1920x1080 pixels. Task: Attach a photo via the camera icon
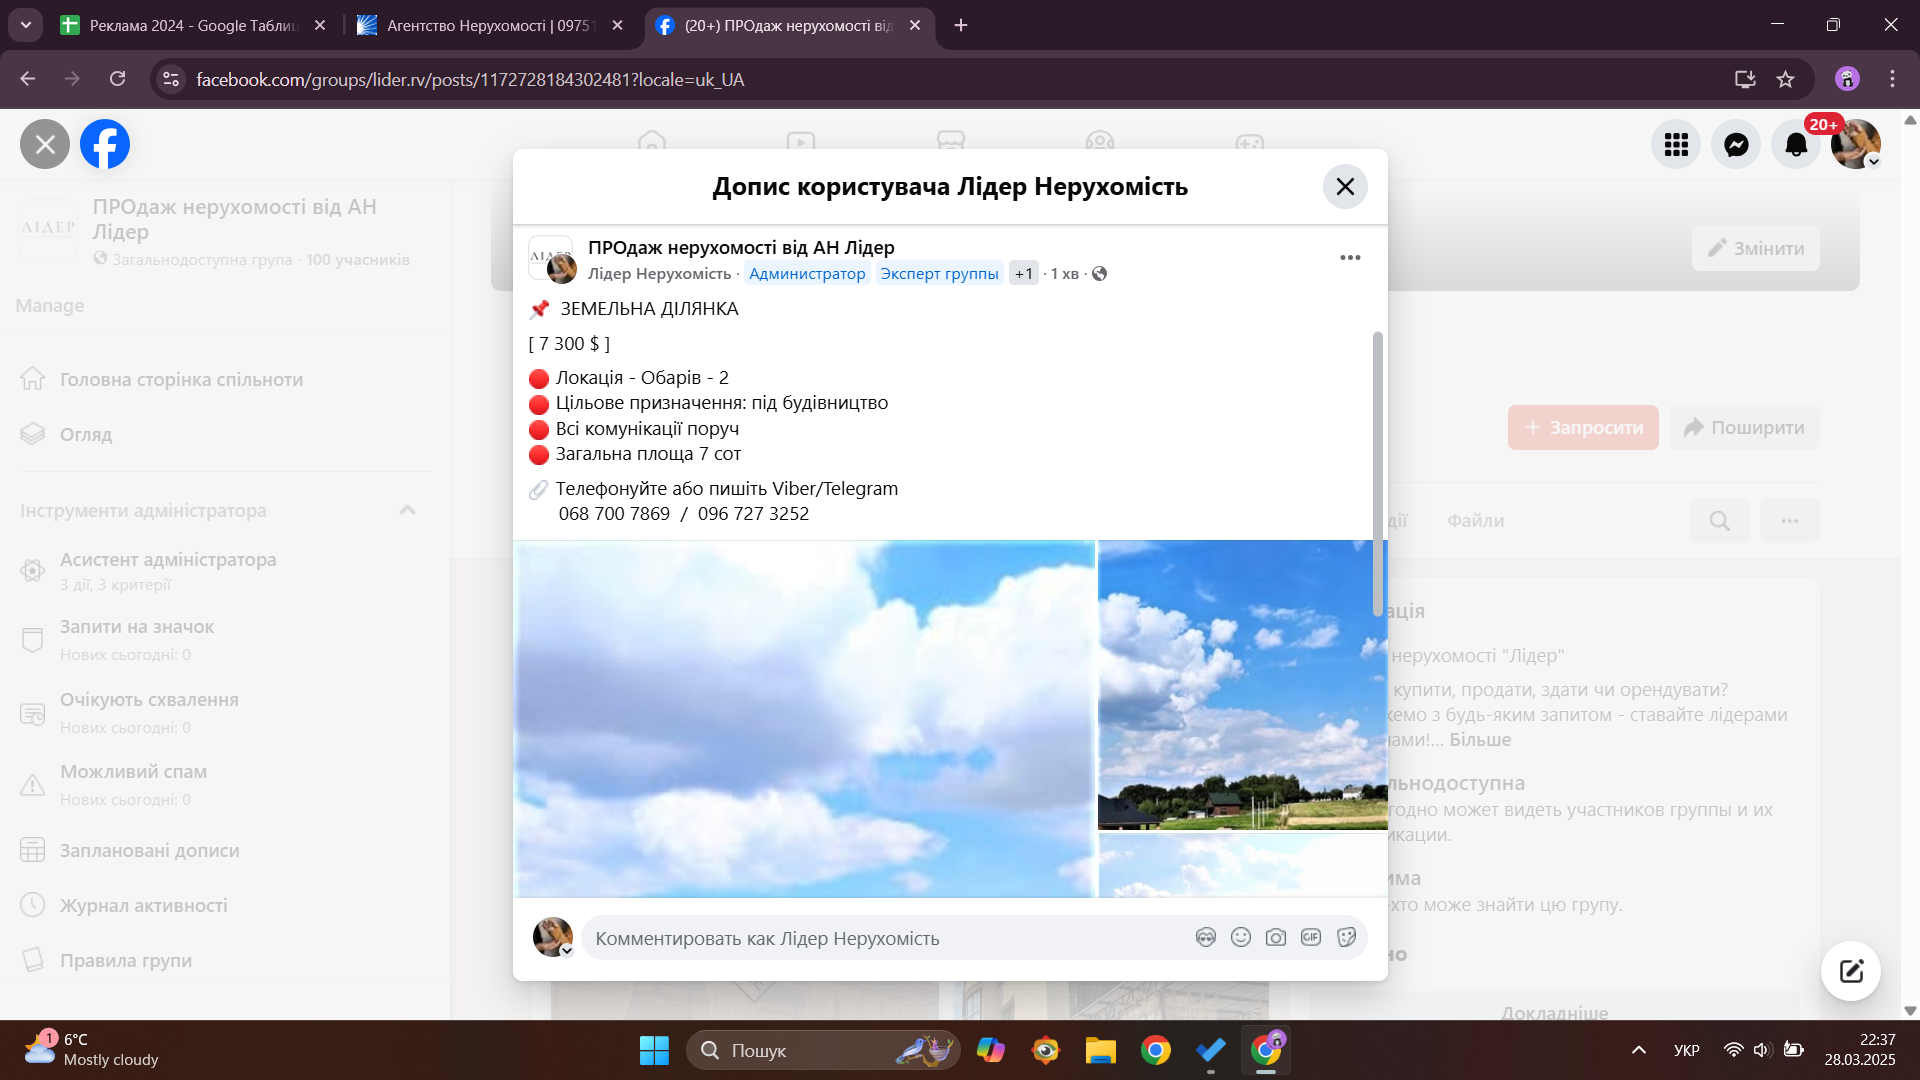pos(1276,937)
